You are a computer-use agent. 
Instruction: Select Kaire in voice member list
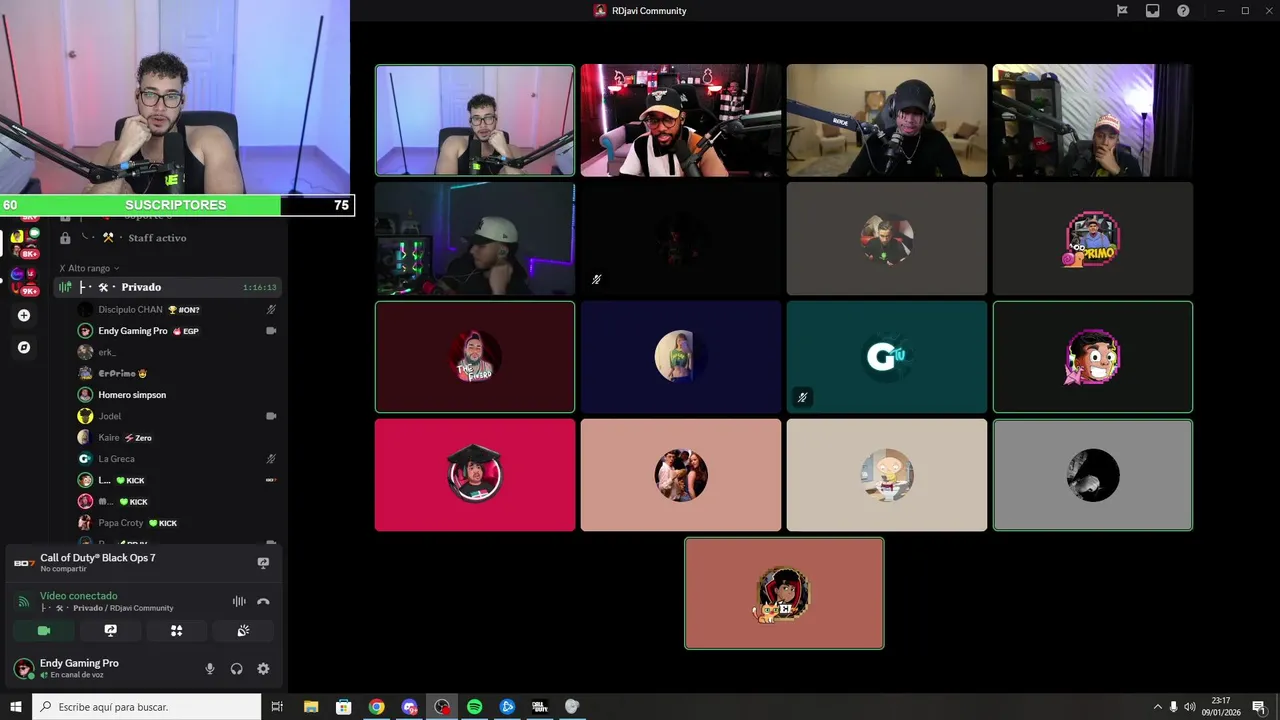point(176,437)
